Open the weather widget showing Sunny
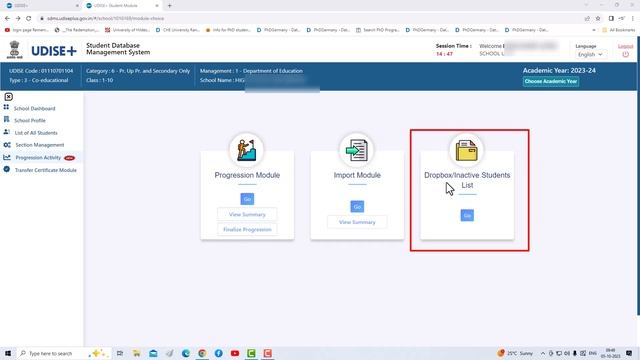The width and height of the screenshot is (640, 360). (515, 353)
